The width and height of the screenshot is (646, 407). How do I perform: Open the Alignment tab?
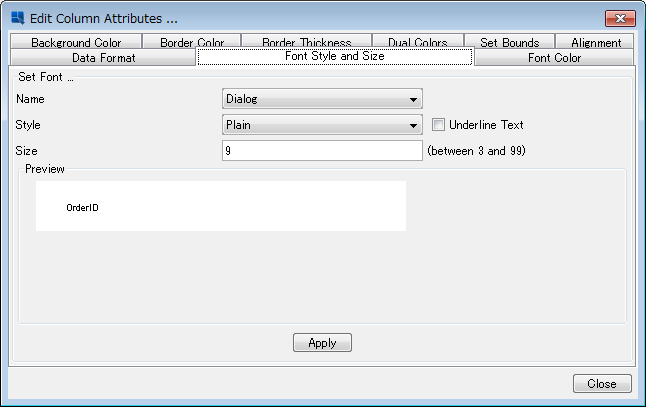(x=596, y=42)
